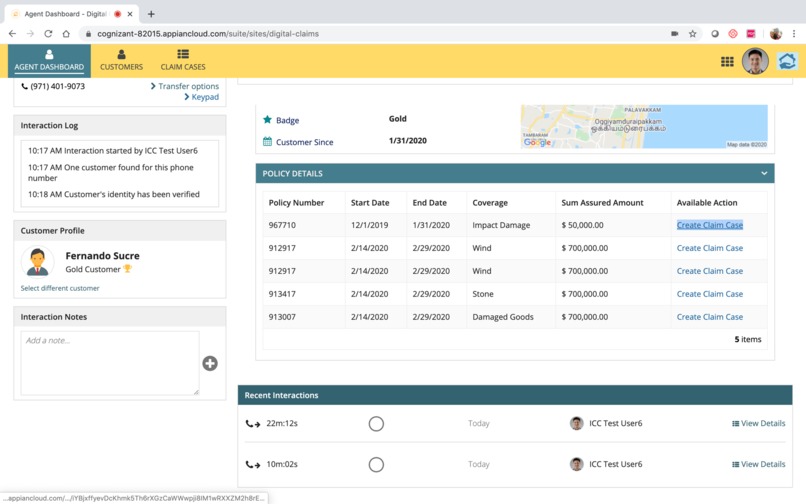This screenshot has width=806, height=504.
Task: Sort by End Date column header
Action: pyautogui.click(x=429, y=203)
